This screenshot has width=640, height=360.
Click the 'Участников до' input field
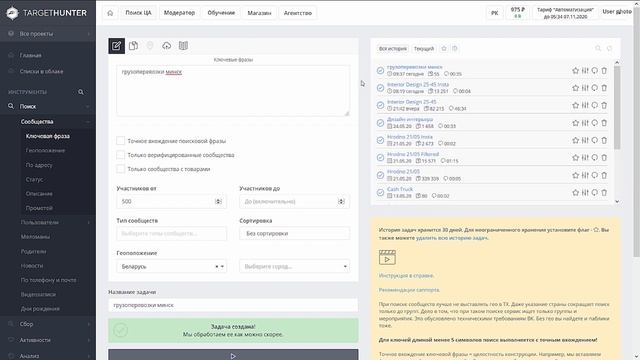coord(294,202)
